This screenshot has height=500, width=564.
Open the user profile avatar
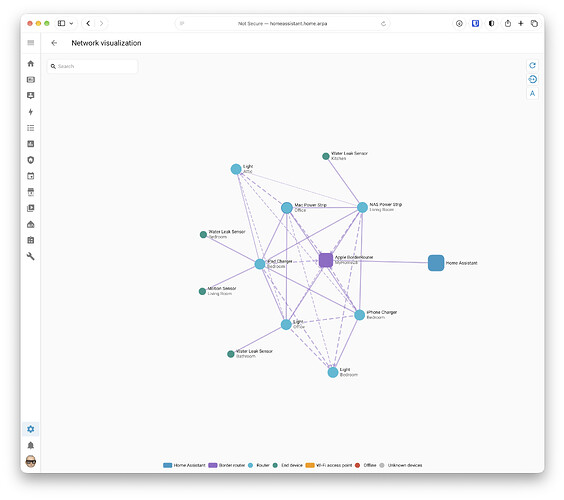coord(31,462)
